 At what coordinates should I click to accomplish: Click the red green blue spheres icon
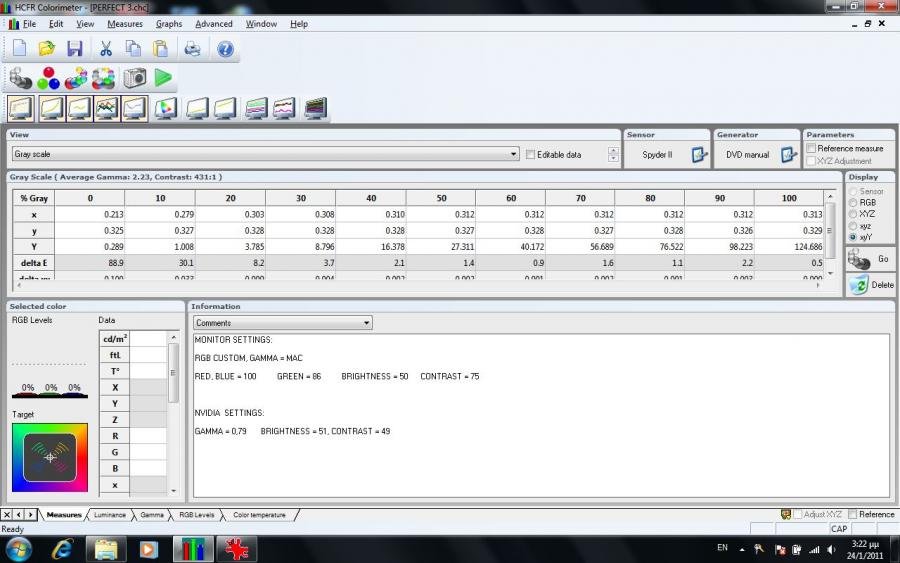[48, 78]
